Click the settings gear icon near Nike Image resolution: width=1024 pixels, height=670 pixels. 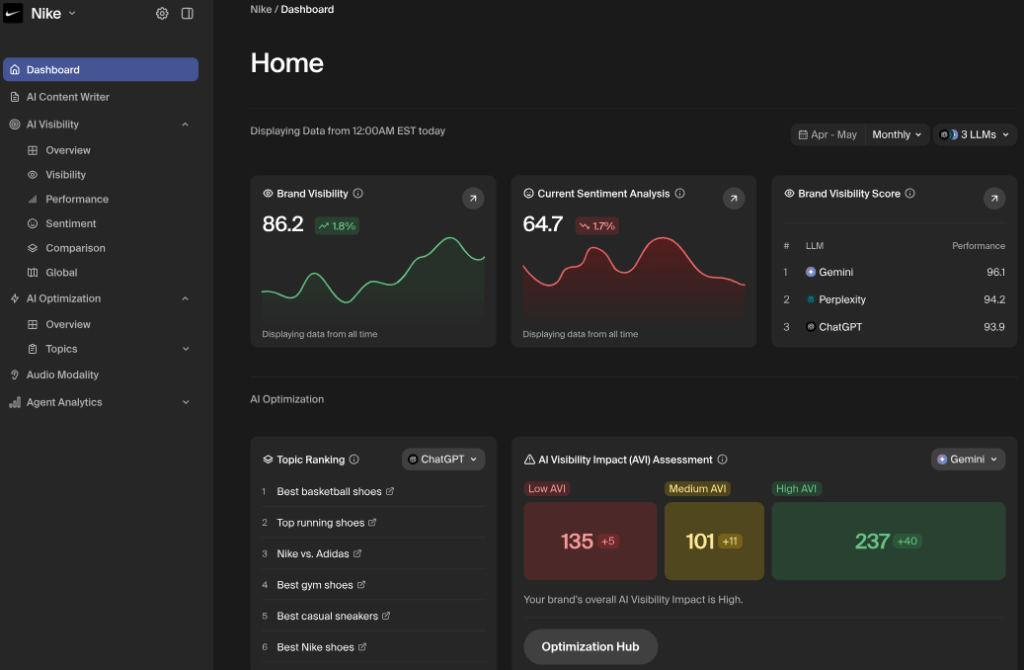click(162, 14)
